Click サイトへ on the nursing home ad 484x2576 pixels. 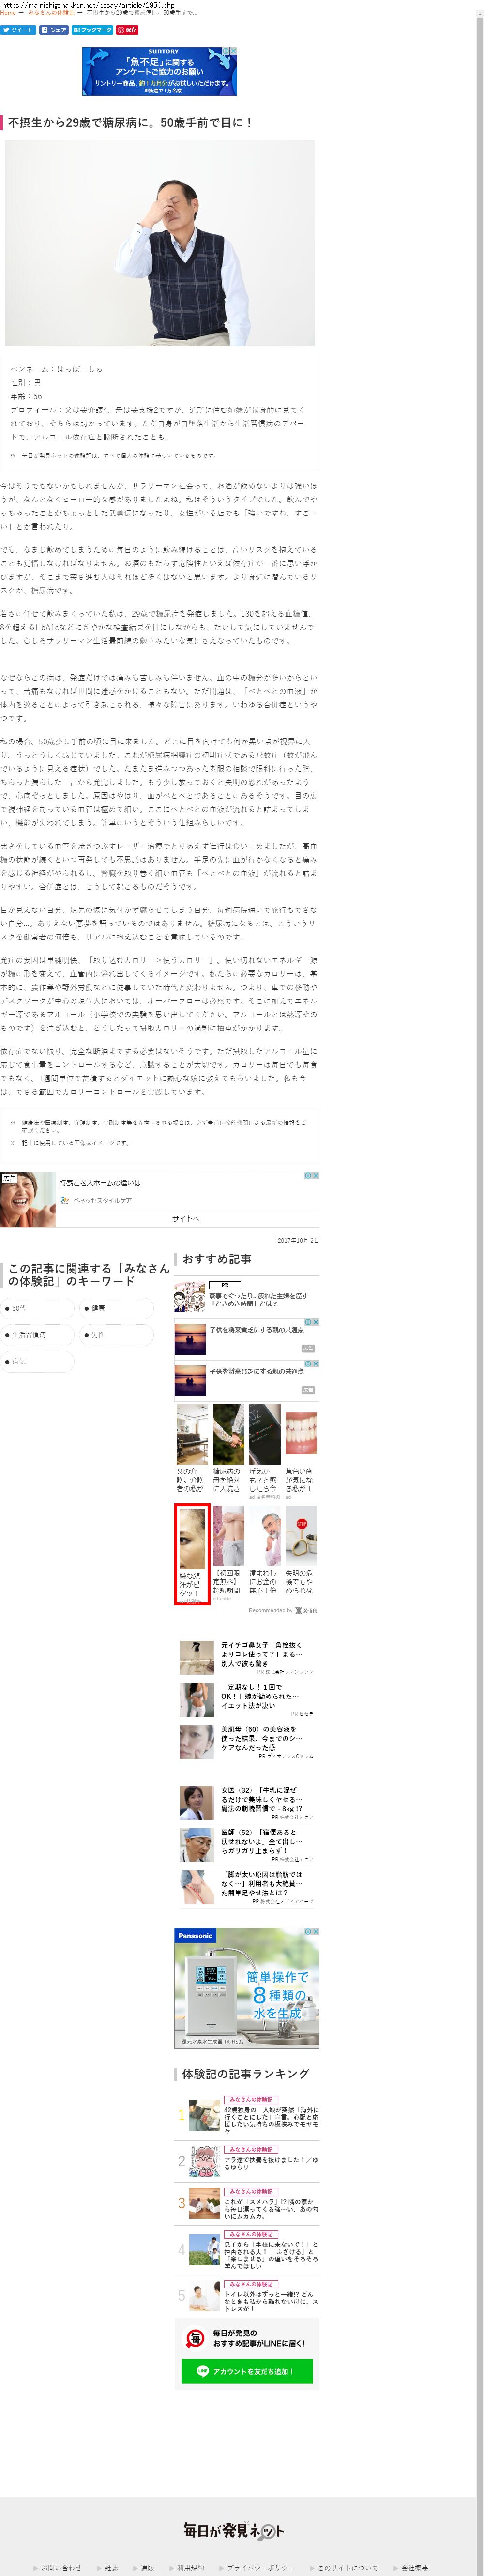pos(186,1218)
